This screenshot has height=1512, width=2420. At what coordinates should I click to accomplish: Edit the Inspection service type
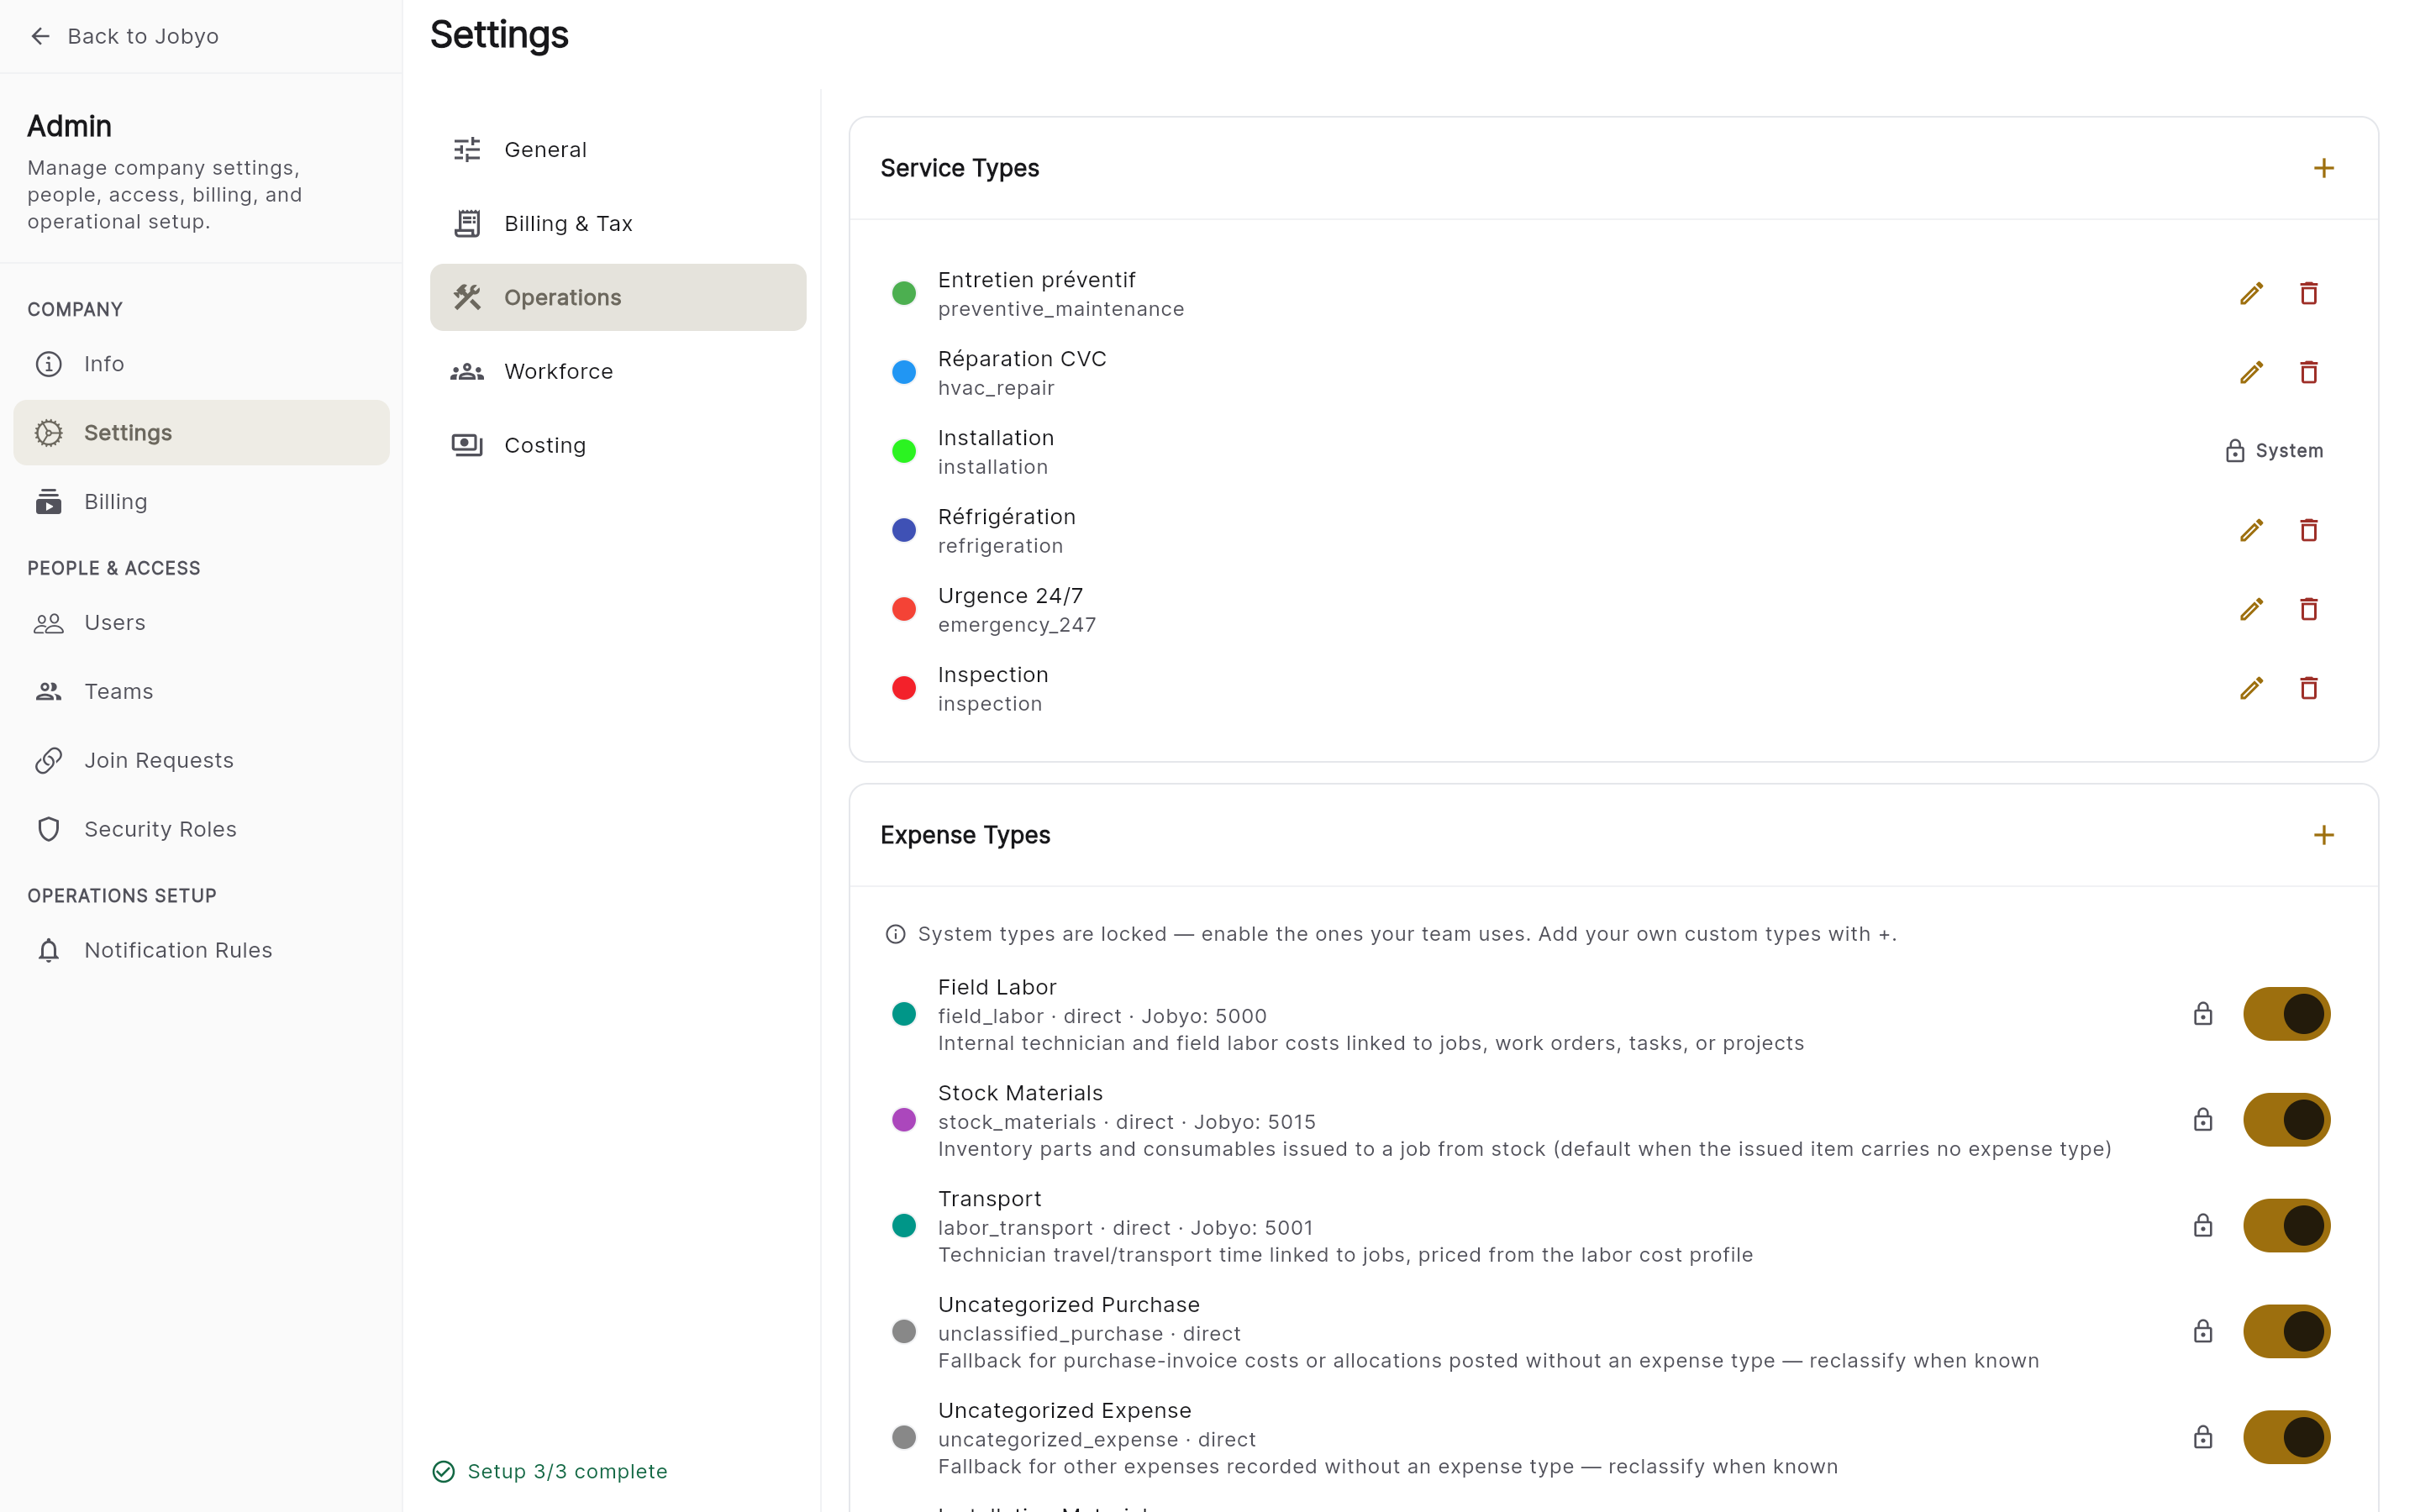(x=2251, y=688)
